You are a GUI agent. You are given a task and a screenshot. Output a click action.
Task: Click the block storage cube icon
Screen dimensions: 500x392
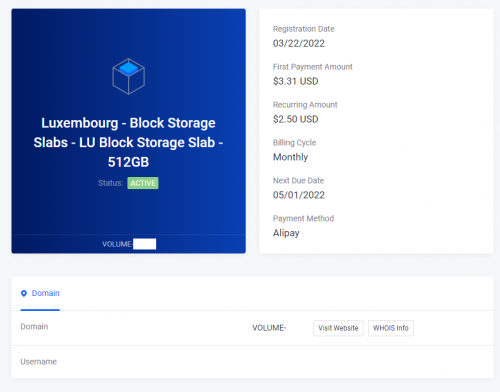pyautogui.click(x=128, y=76)
